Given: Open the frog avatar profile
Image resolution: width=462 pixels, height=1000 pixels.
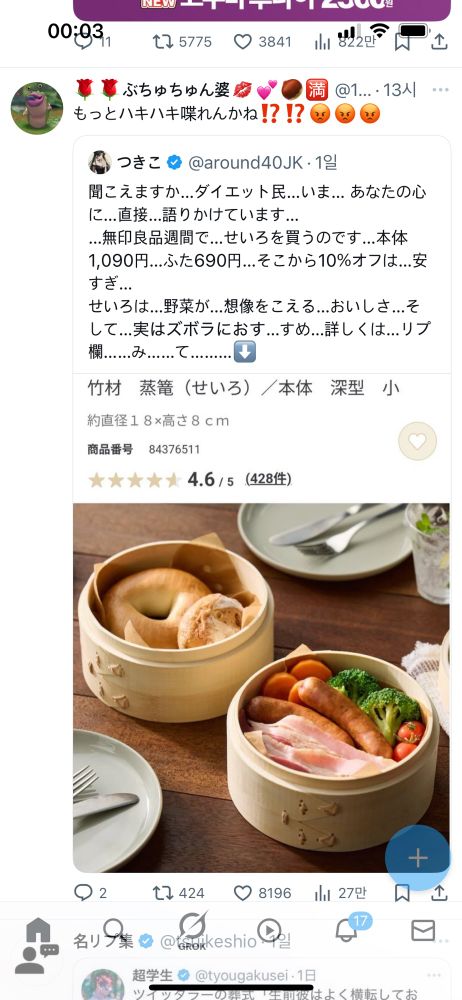Looking at the screenshot, I should click(37, 108).
